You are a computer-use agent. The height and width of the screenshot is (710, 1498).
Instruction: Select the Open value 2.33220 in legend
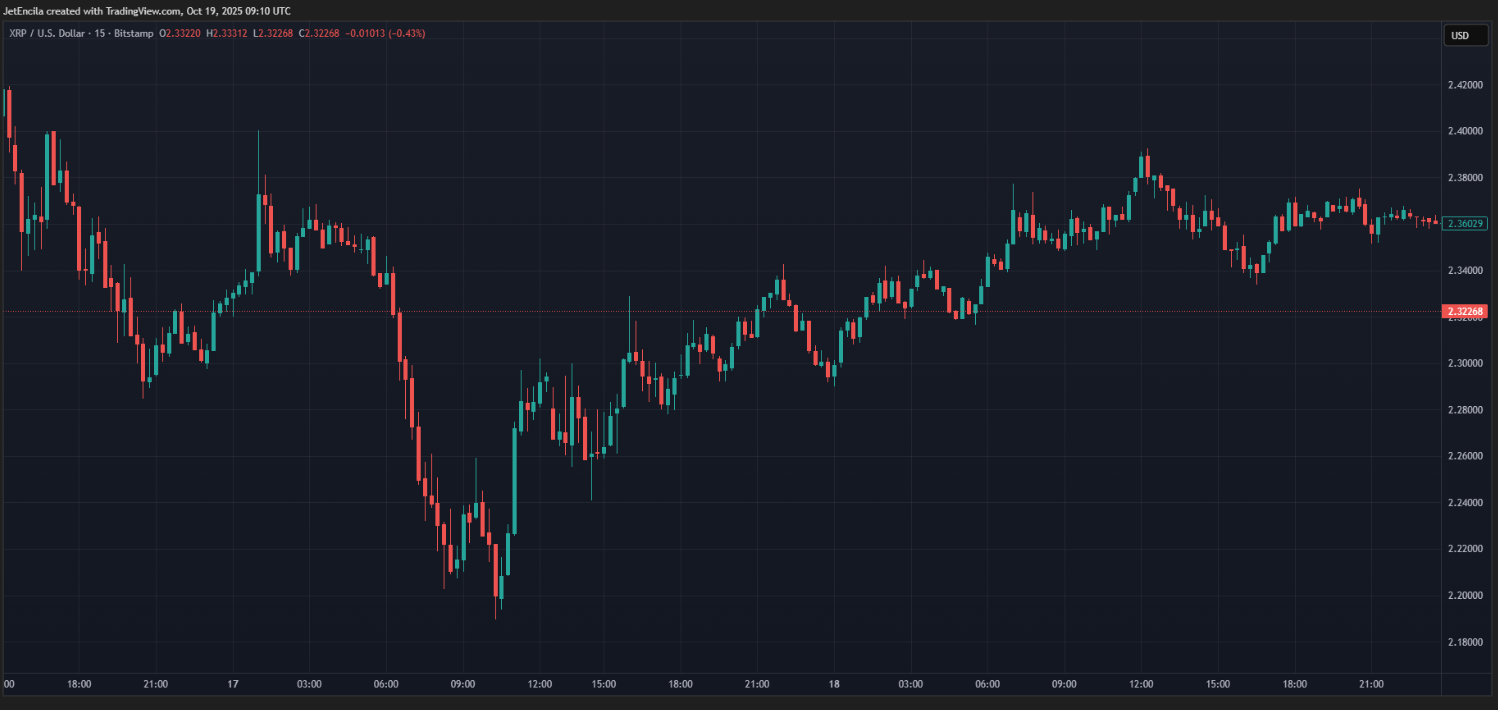pyautogui.click(x=183, y=33)
